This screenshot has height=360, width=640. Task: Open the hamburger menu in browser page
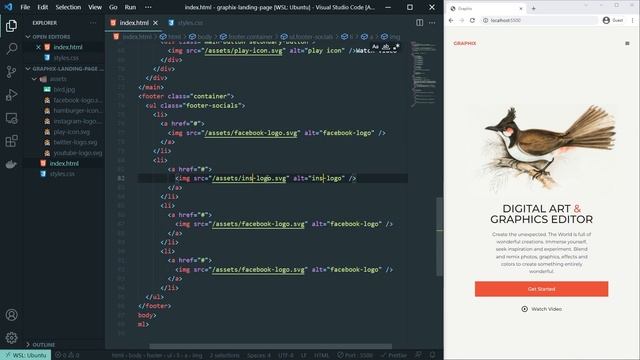[627, 43]
